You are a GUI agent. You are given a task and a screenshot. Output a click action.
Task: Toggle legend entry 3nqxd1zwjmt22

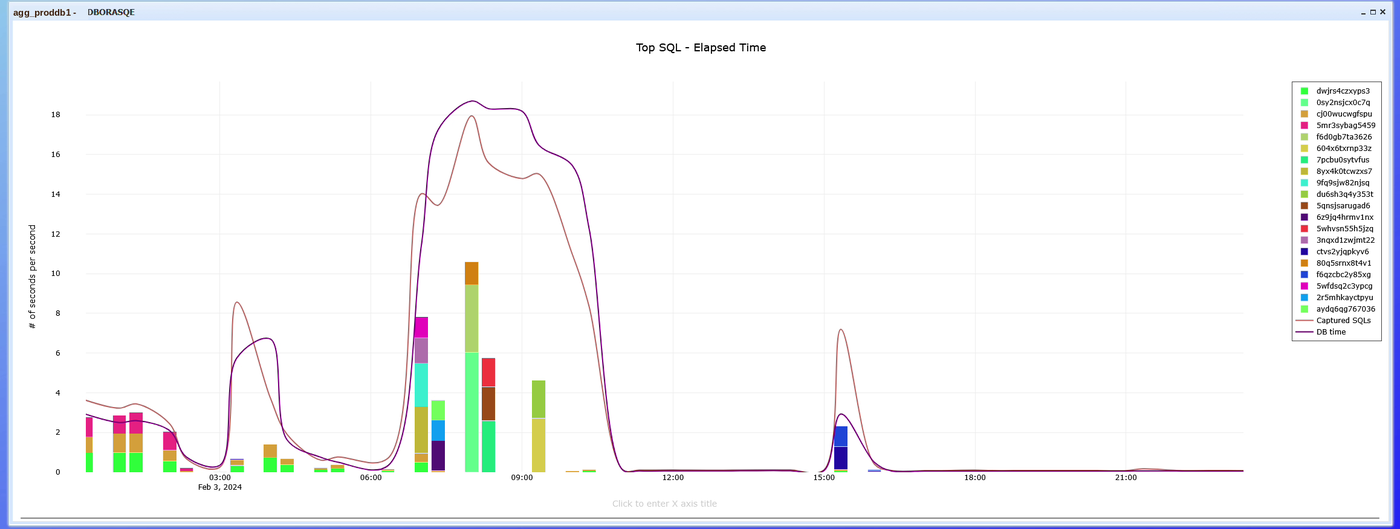point(1337,240)
